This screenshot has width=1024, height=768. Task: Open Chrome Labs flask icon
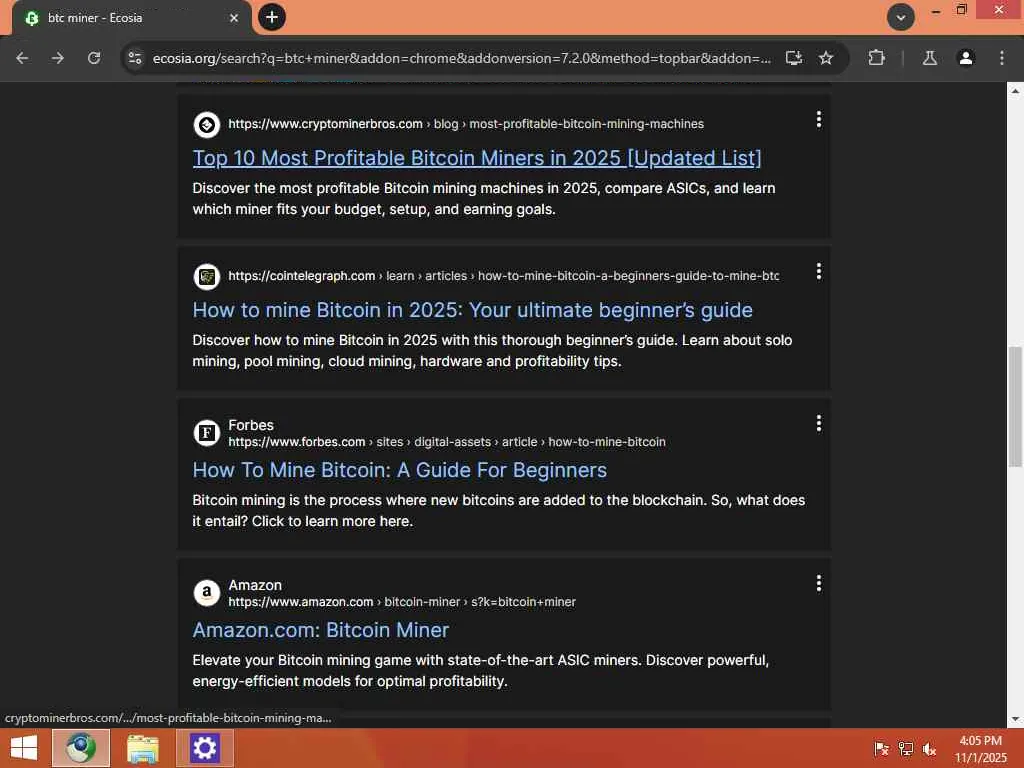tap(930, 58)
